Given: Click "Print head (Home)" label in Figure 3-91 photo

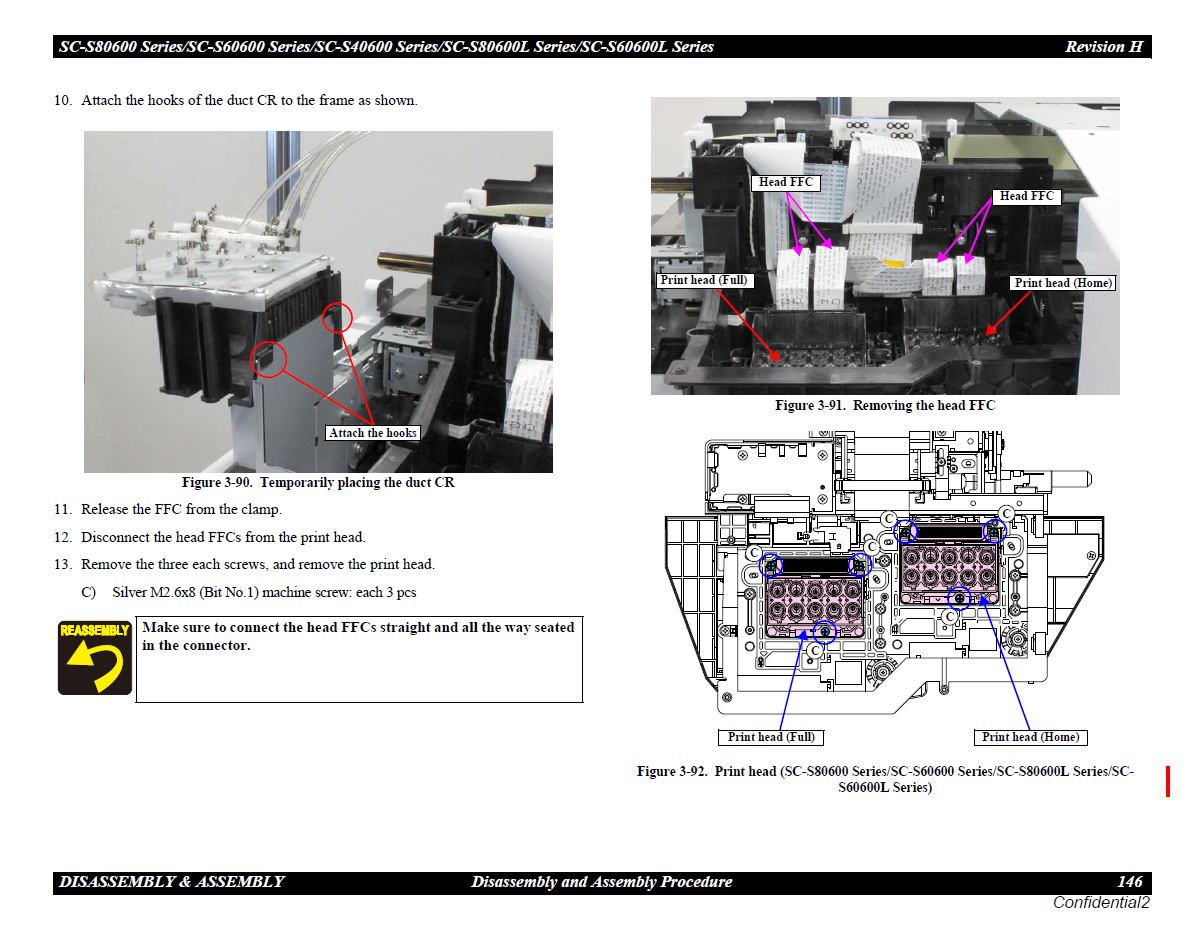Looking at the screenshot, I should coord(1063,283).
